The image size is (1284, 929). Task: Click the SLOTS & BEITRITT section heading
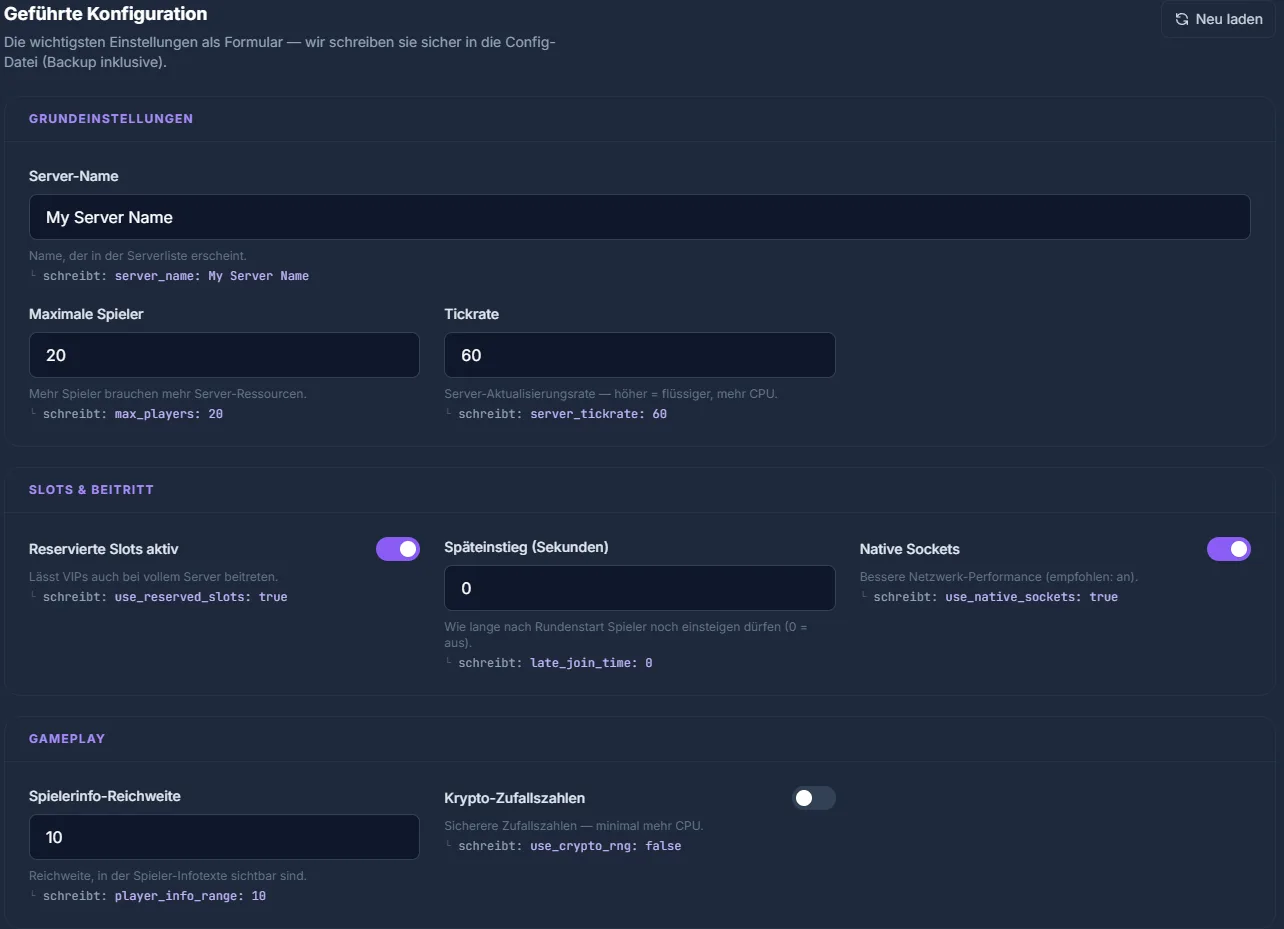(x=91, y=490)
